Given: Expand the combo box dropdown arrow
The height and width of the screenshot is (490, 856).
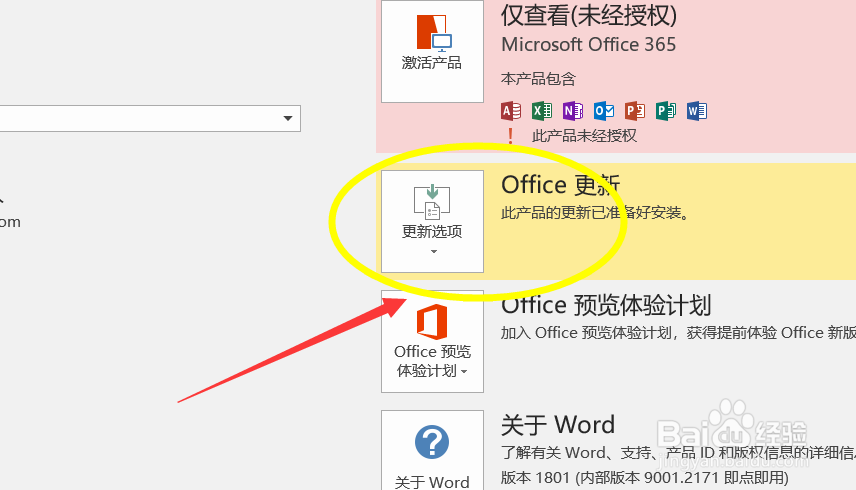Looking at the screenshot, I should (x=288, y=118).
